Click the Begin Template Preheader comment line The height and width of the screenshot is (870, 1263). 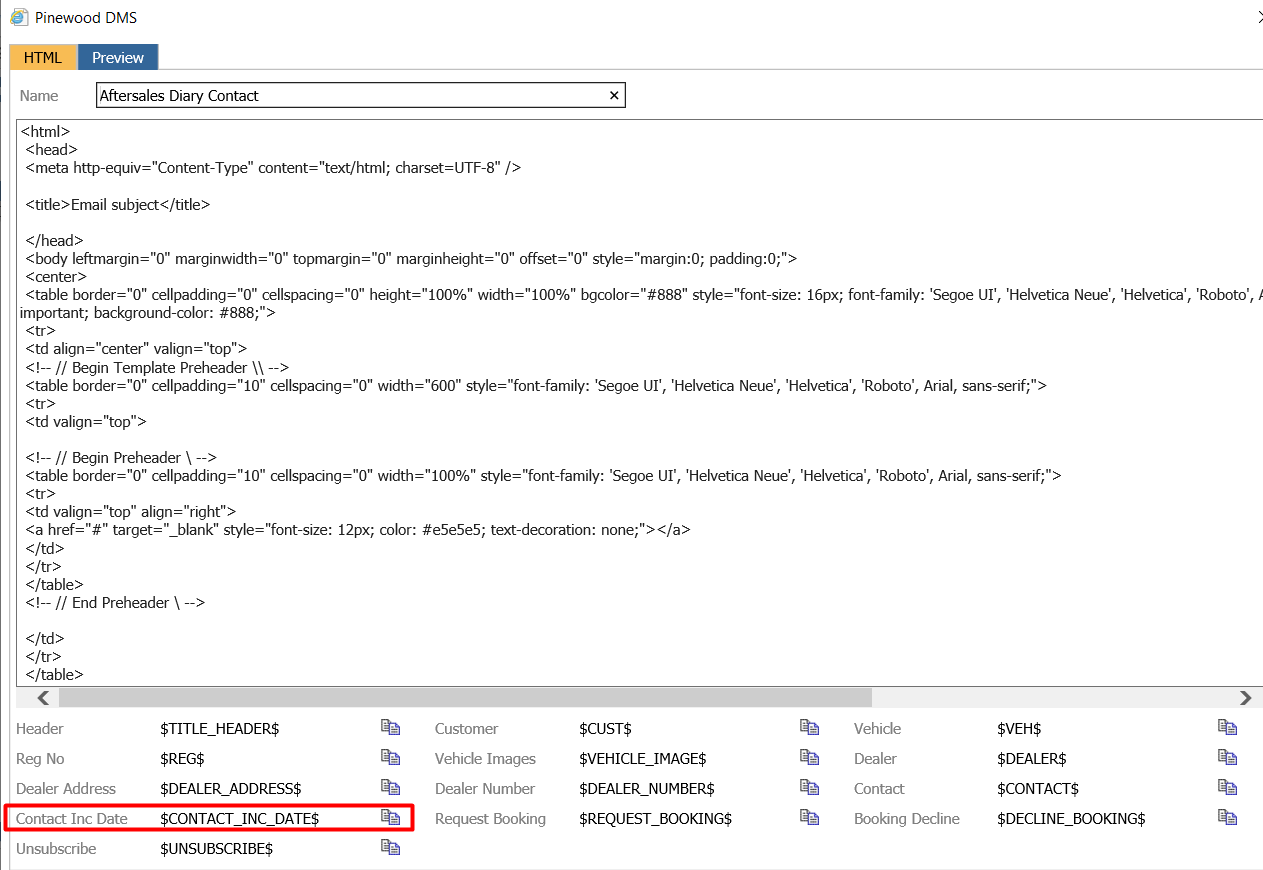coord(157,367)
